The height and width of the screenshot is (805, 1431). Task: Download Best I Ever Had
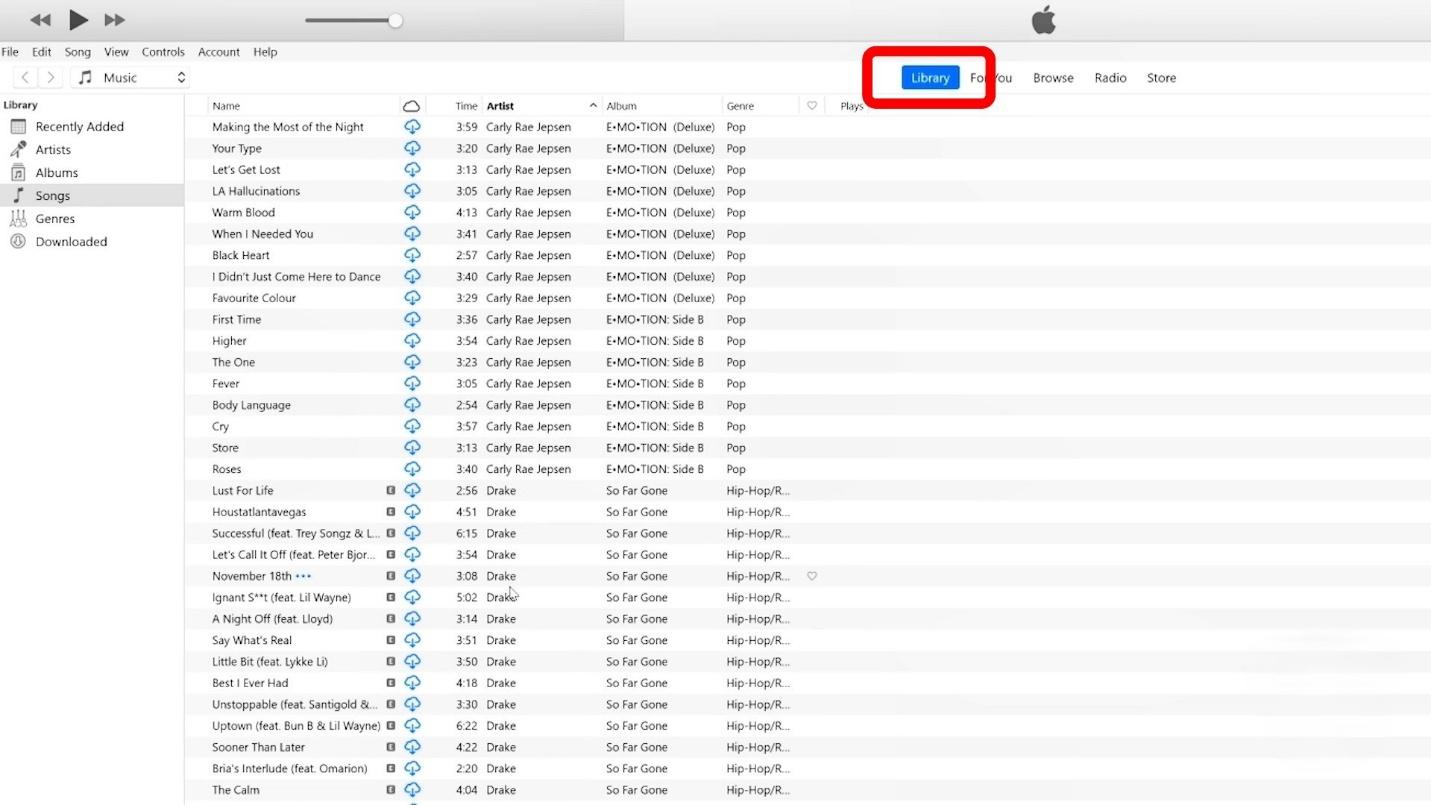point(412,683)
